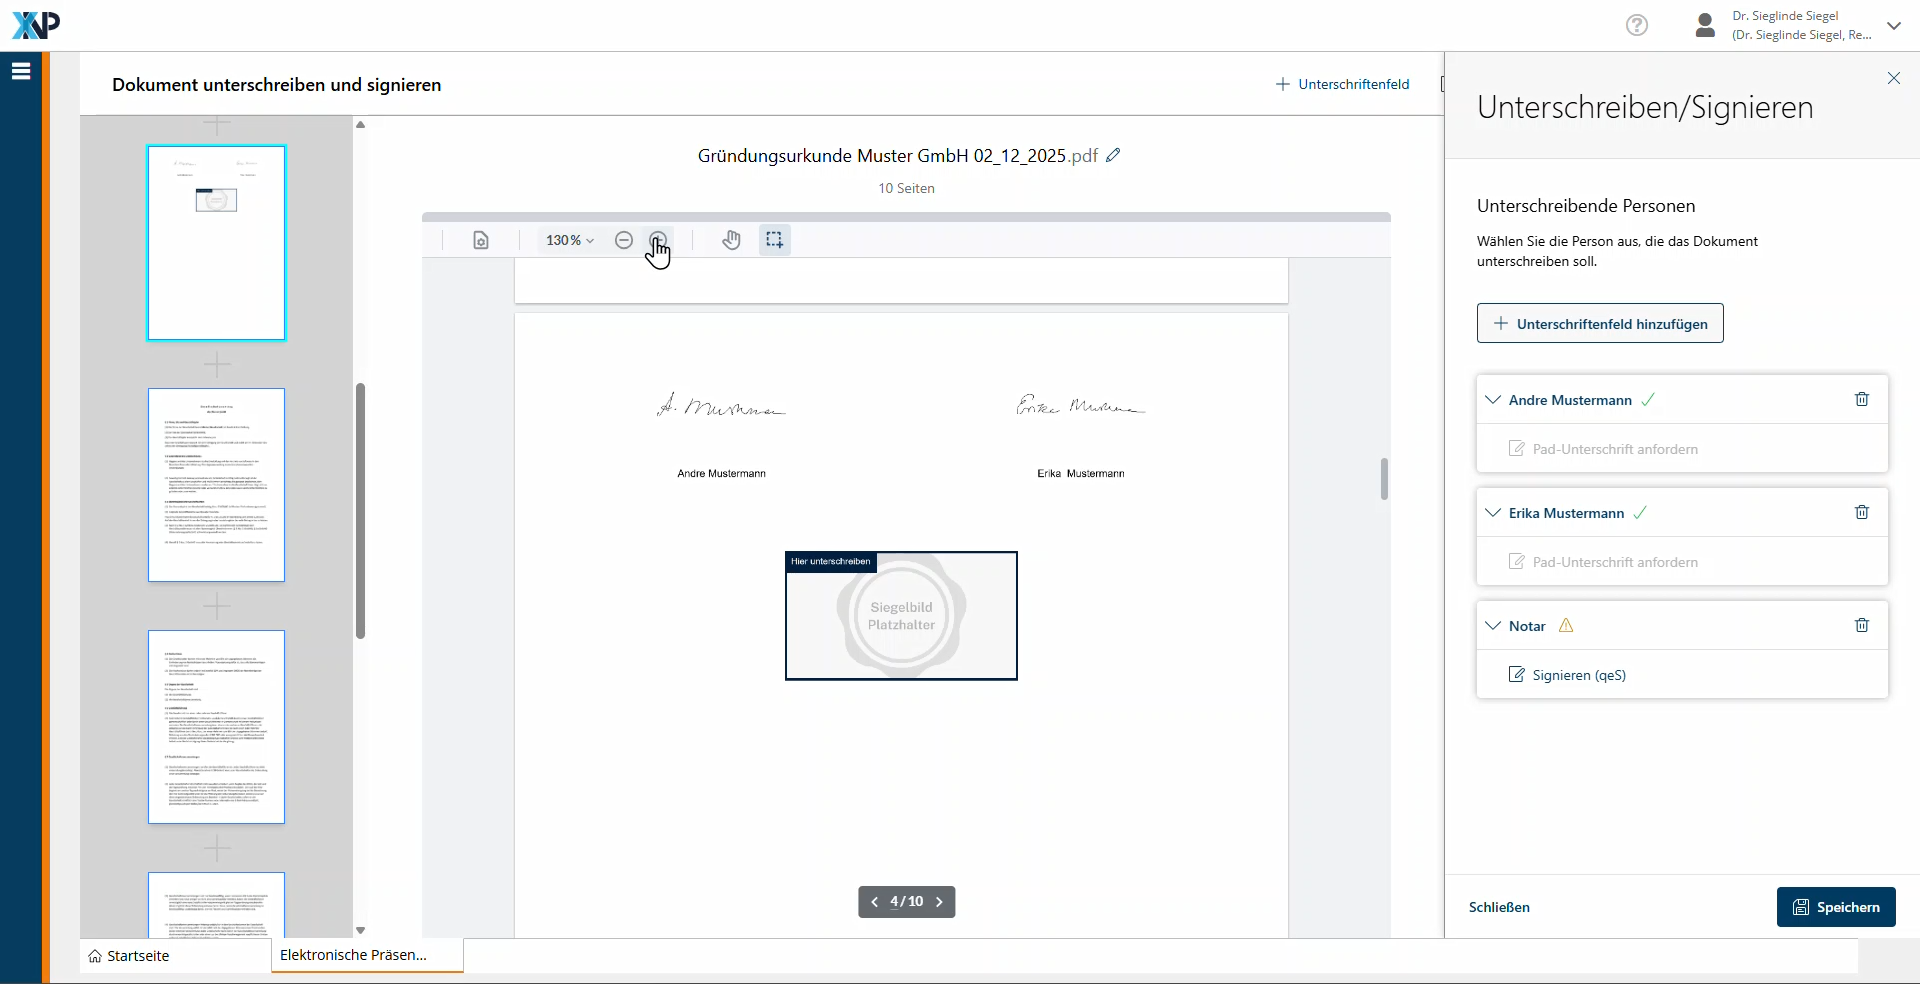Activate the marquee selection tool
The image size is (1920, 984).
click(774, 240)
